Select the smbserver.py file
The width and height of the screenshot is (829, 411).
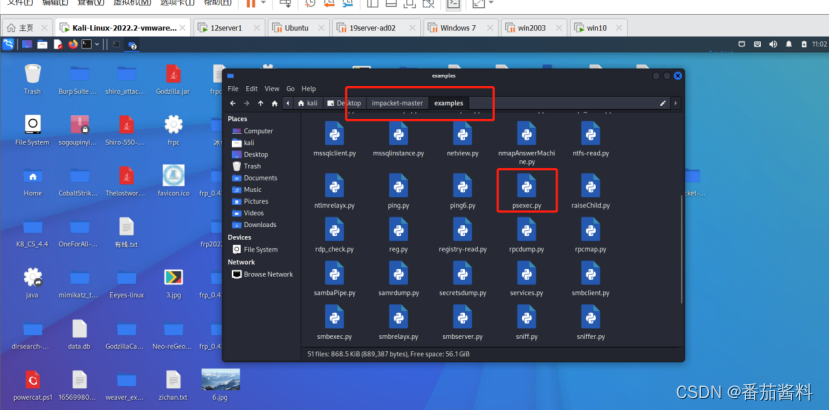(x=462, y=323)
